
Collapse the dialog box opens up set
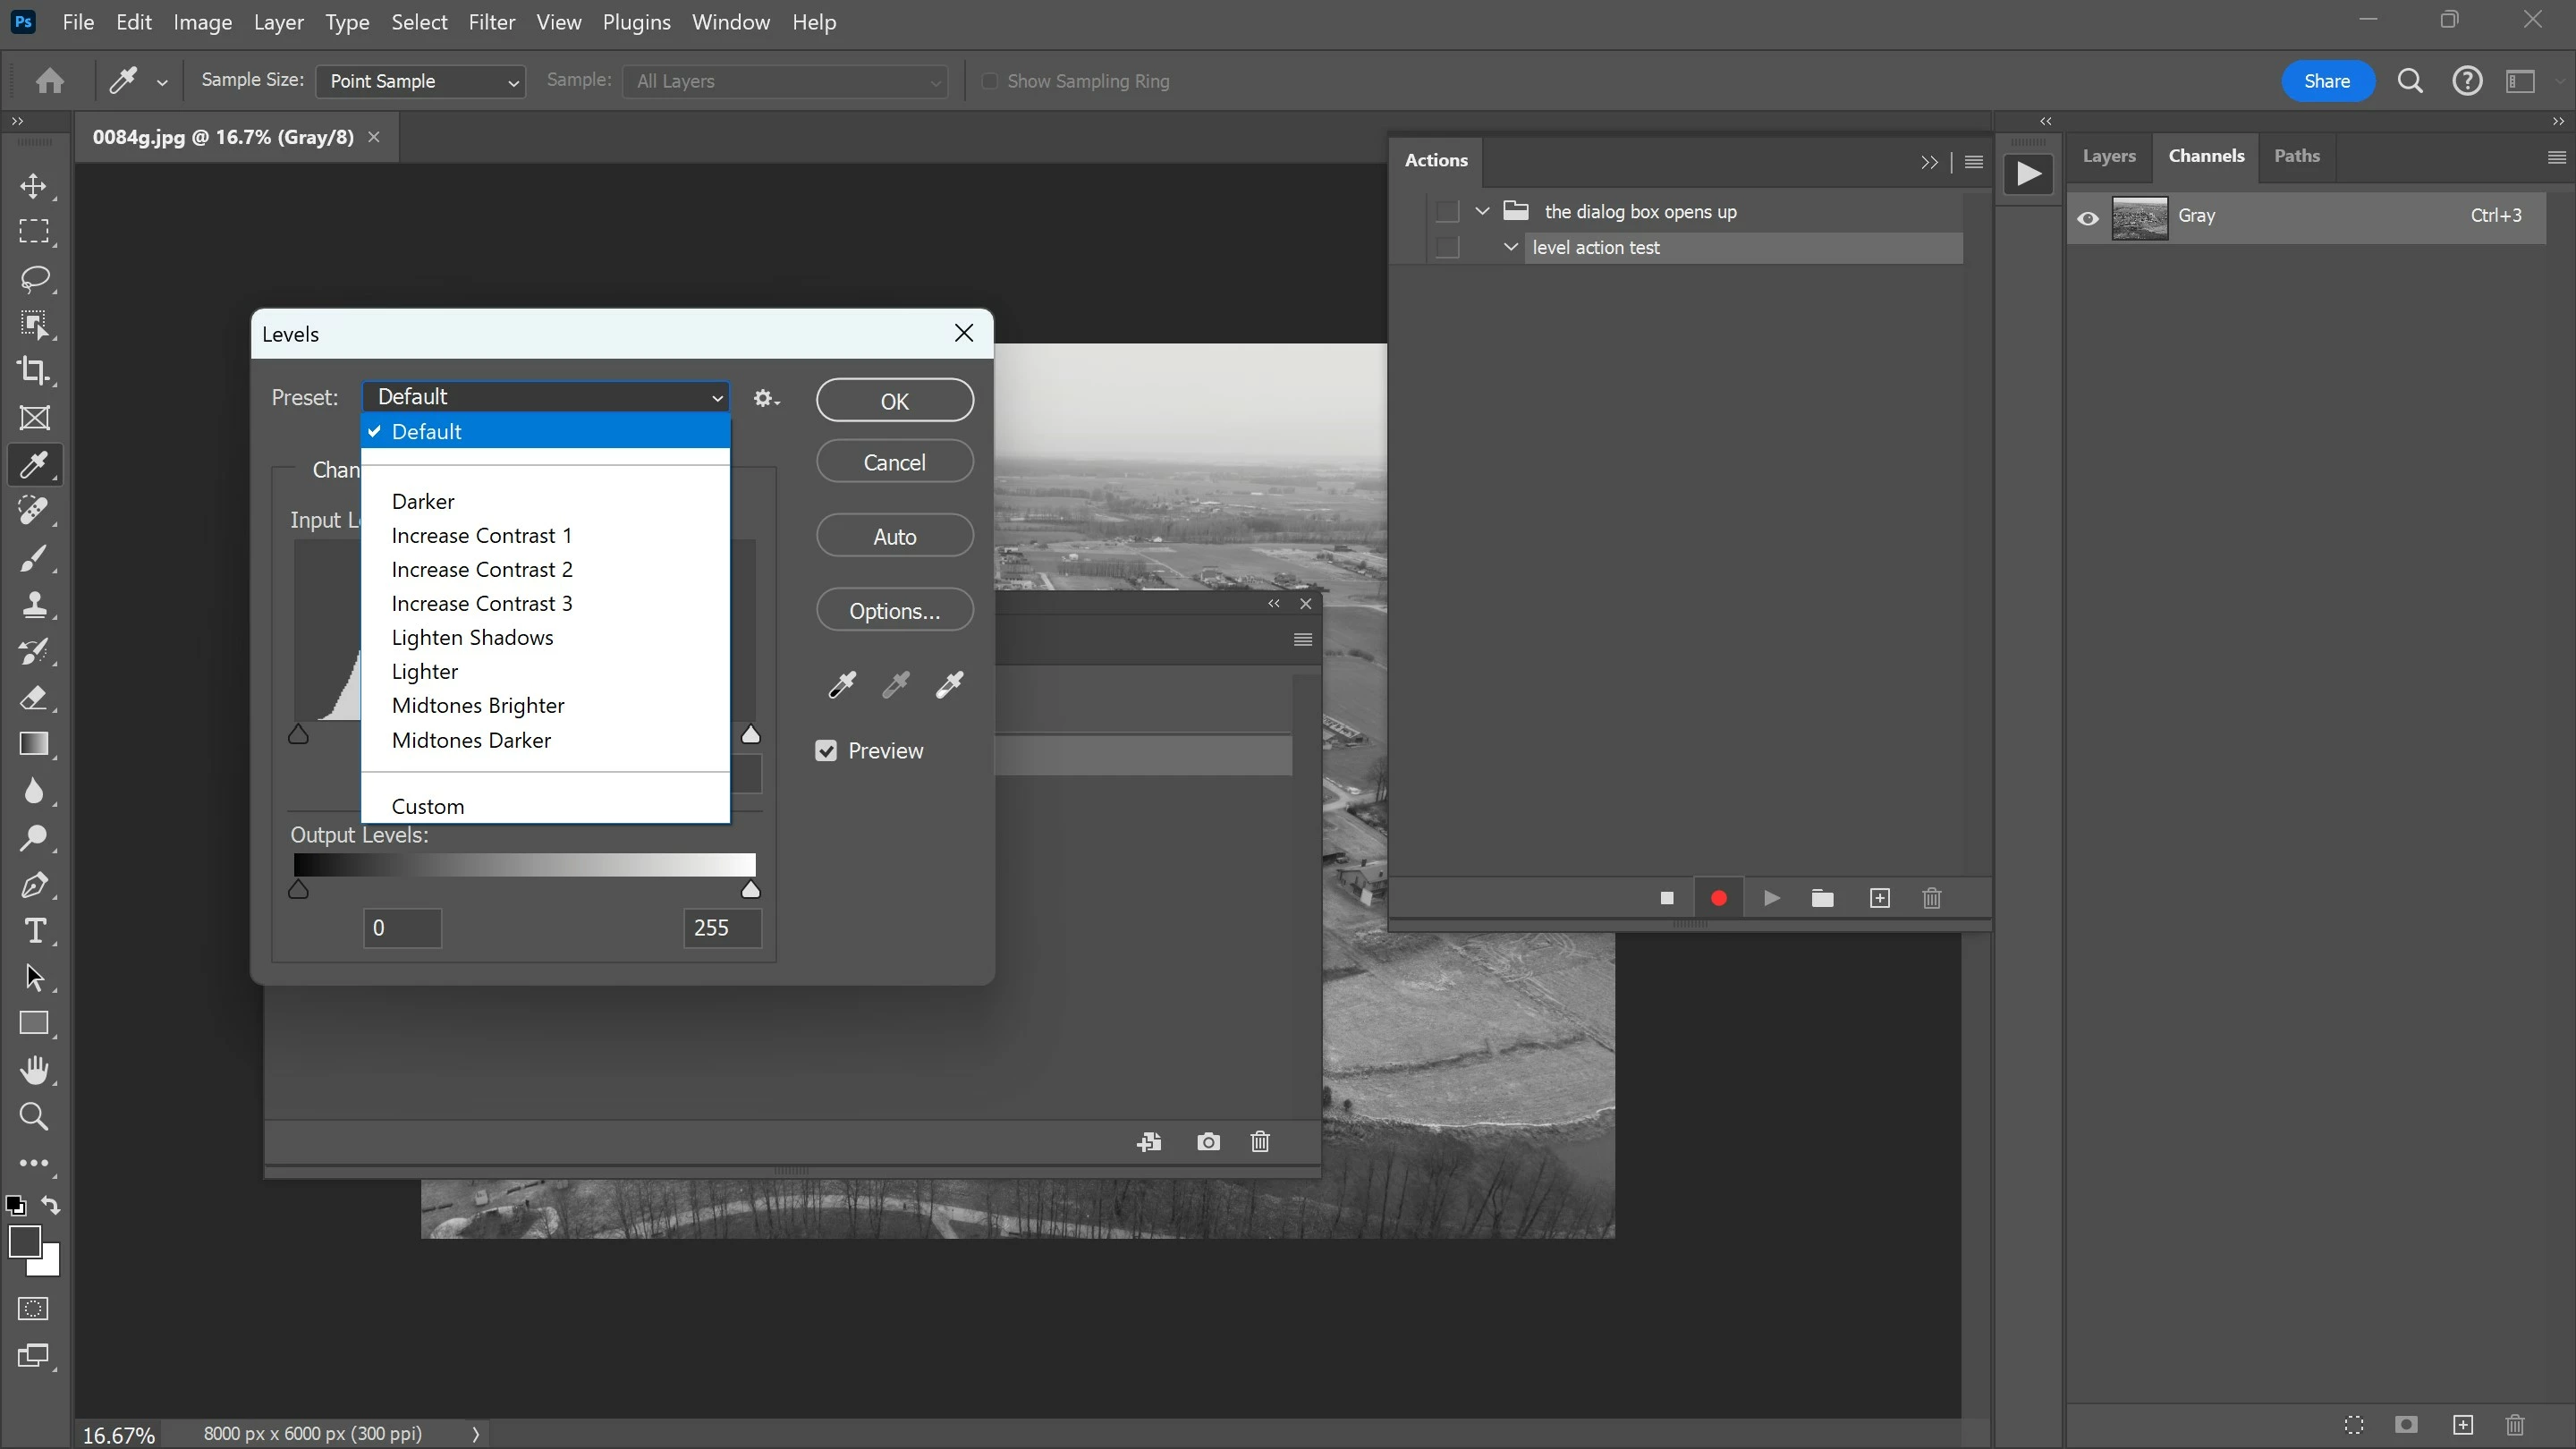tap(1482, 211)
